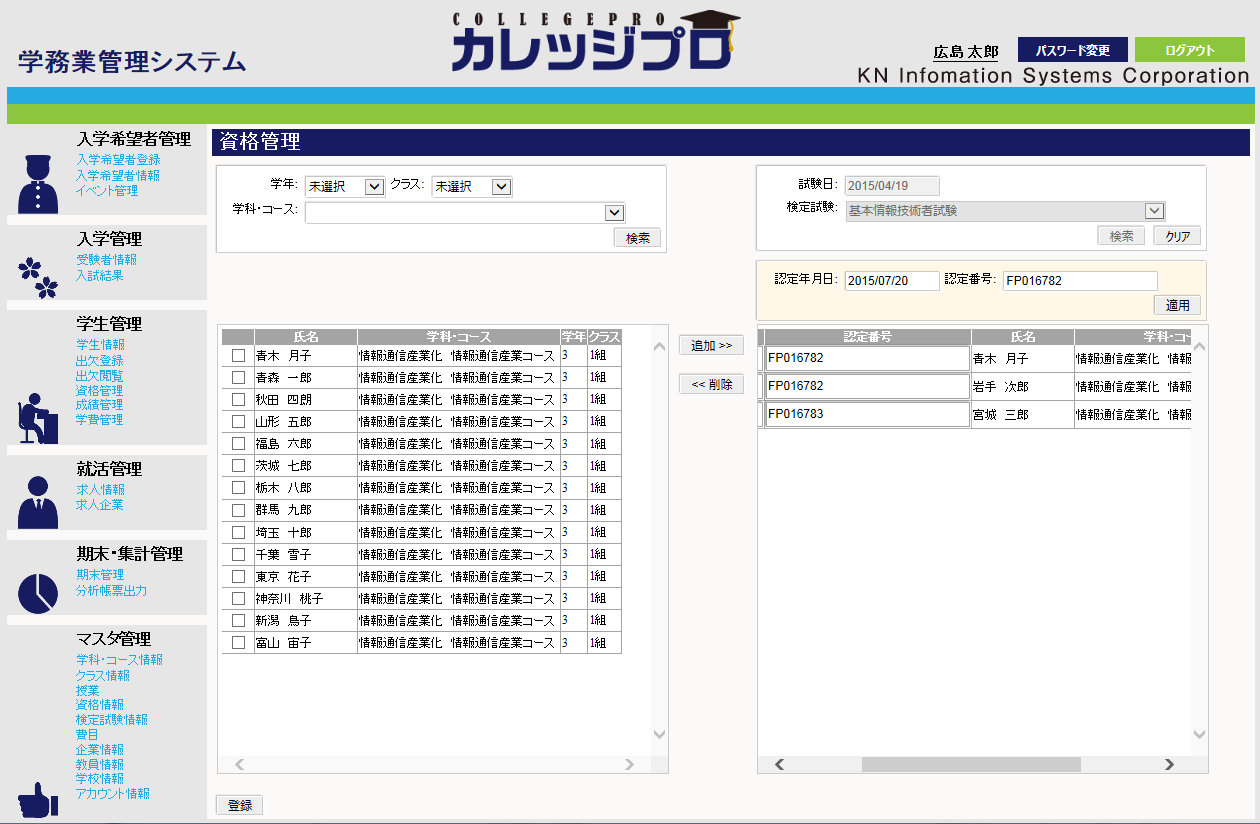Tick the checkbox for 青木 月子
This screenshot has width=1260, height=824.
(x=238, y=355)
